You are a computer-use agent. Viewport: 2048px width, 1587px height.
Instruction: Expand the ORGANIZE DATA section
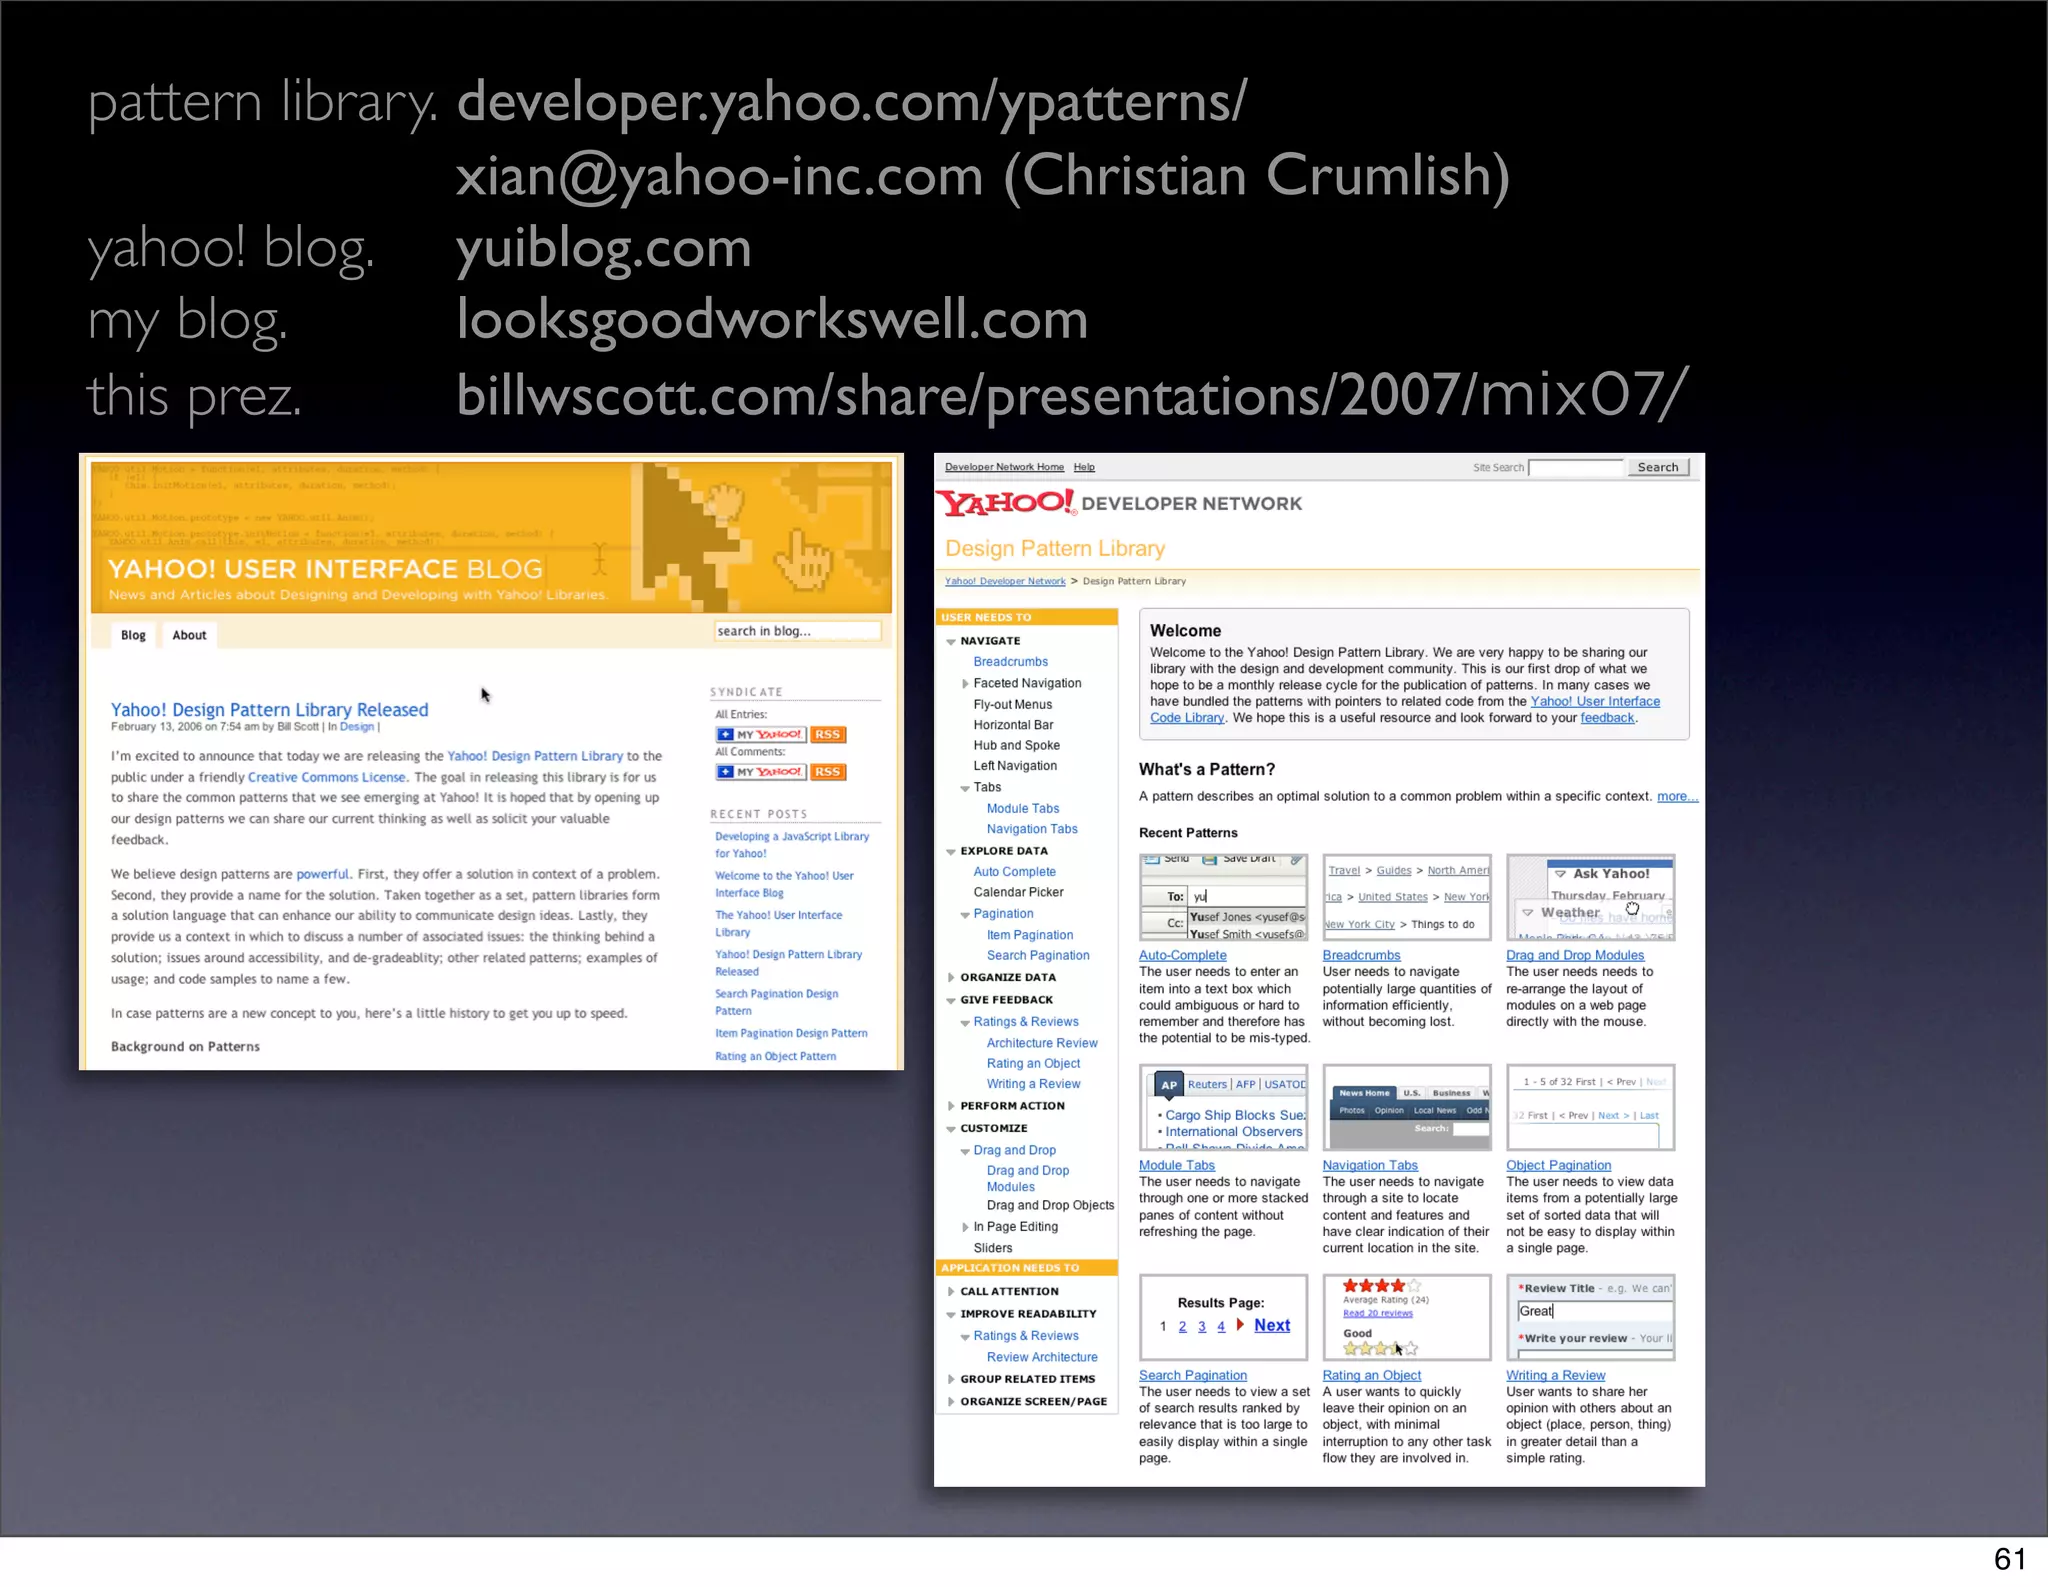951,977
